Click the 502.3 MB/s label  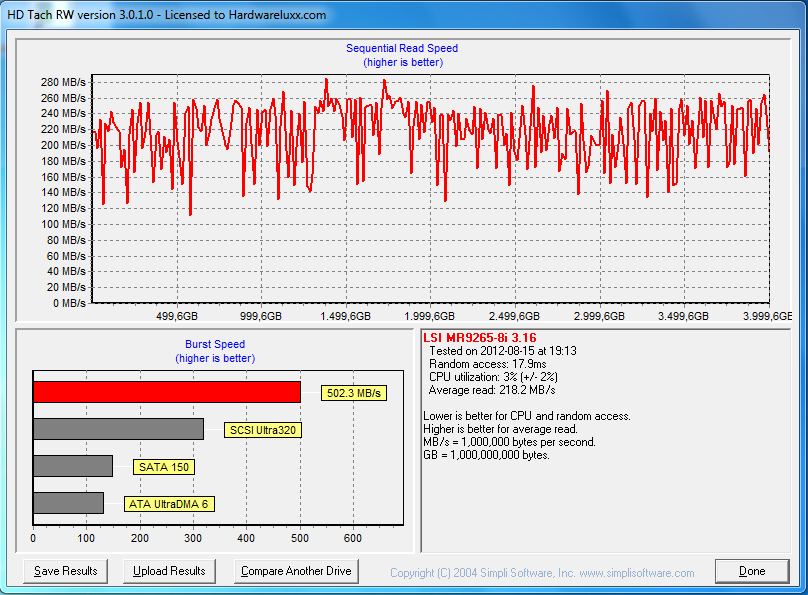pos(354,393)
